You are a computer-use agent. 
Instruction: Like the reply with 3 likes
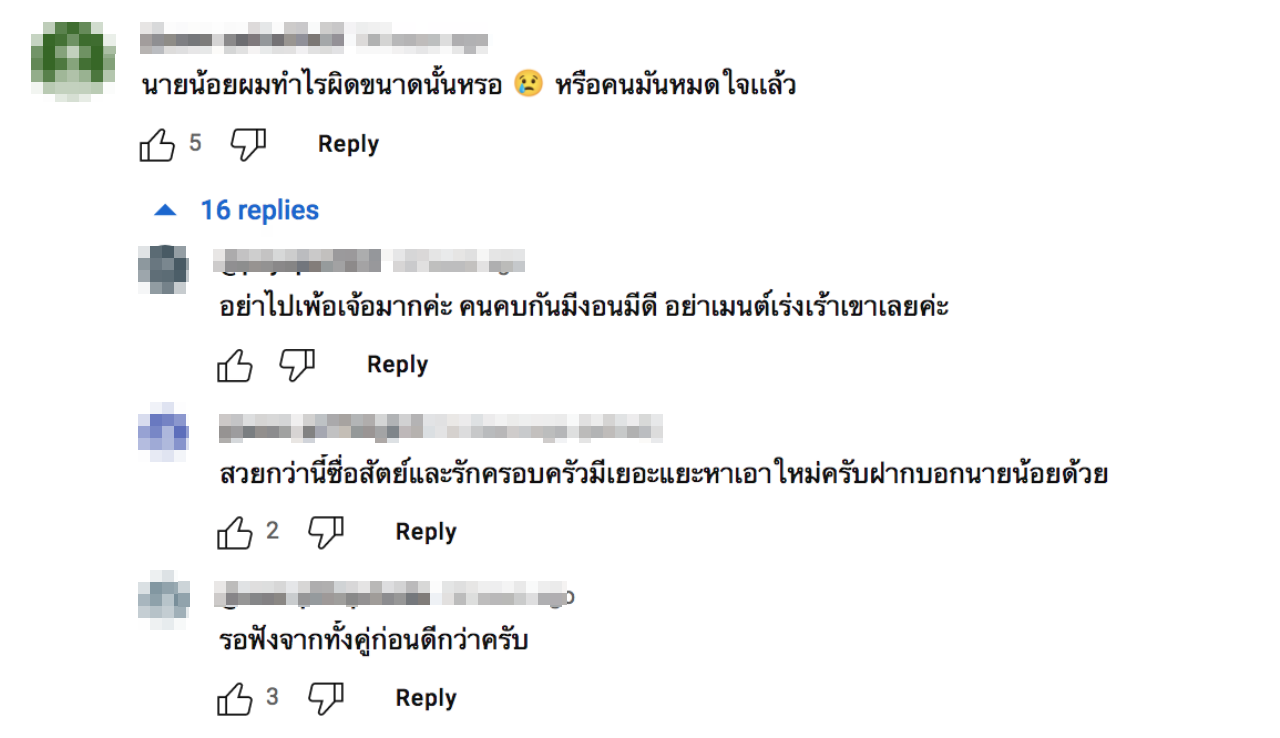pos(235,699)
